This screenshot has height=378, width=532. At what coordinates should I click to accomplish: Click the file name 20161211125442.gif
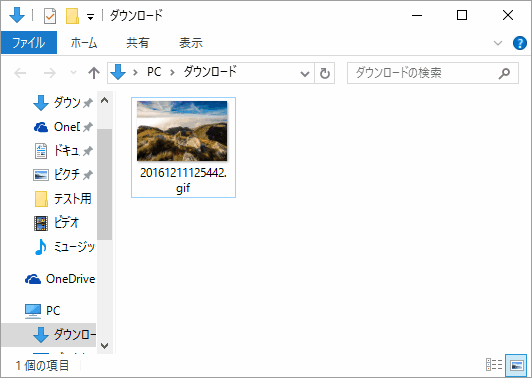tap(183, 180)
